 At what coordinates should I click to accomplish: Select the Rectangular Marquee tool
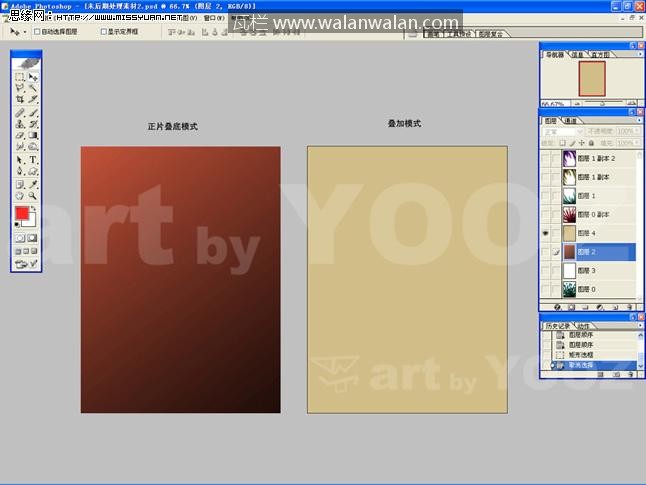pyautogui.click(x=20, y=77)
